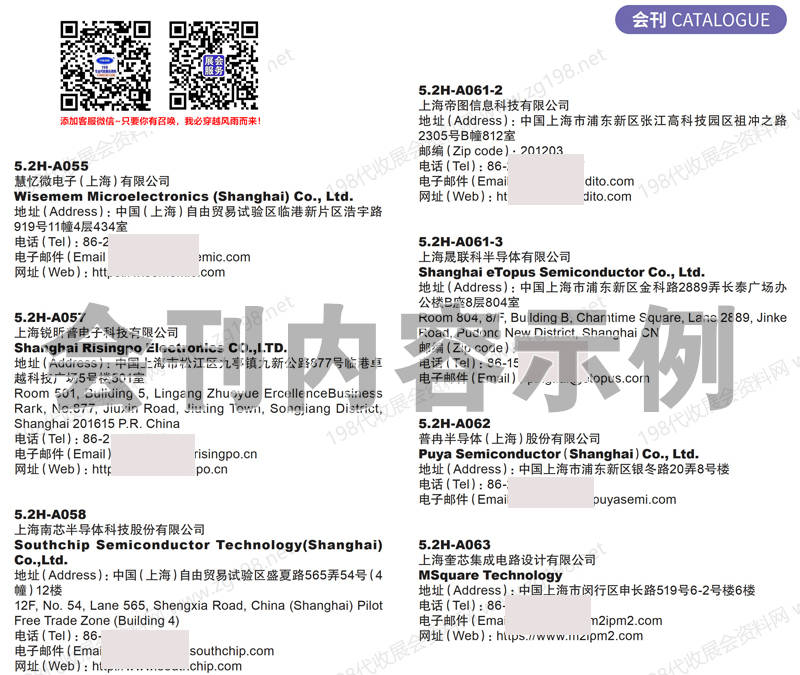Click the eTopus address line 金科路2889弄
The width and height of the screenshot is (800, 675).
pos(603,287)
